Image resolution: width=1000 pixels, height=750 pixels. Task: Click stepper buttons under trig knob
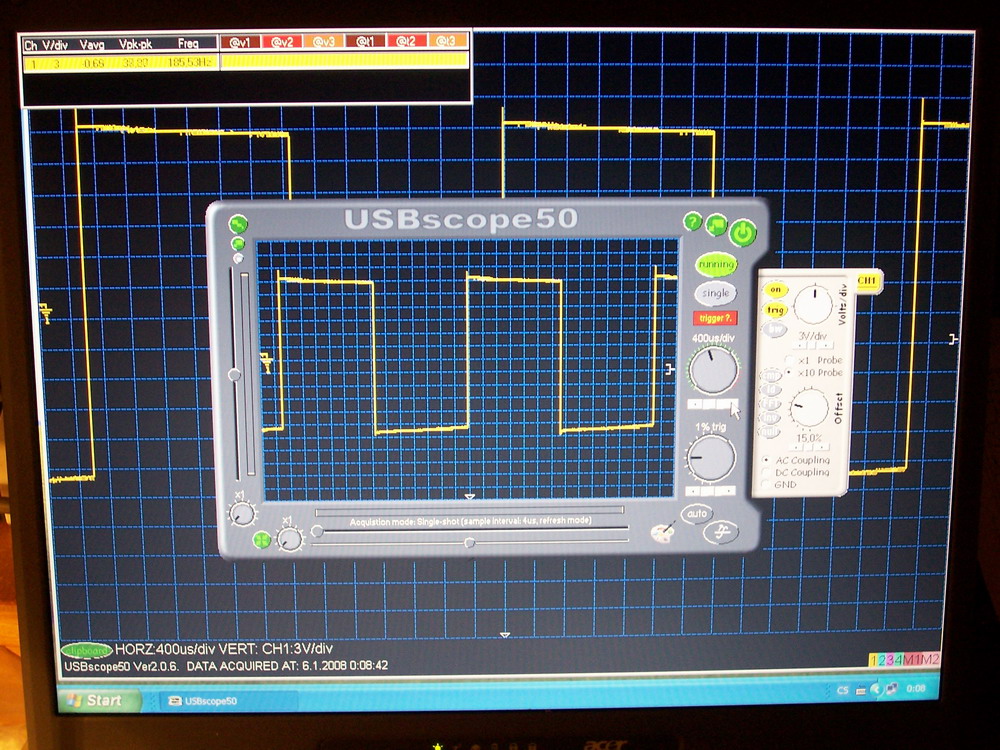(x=710, y=491)
